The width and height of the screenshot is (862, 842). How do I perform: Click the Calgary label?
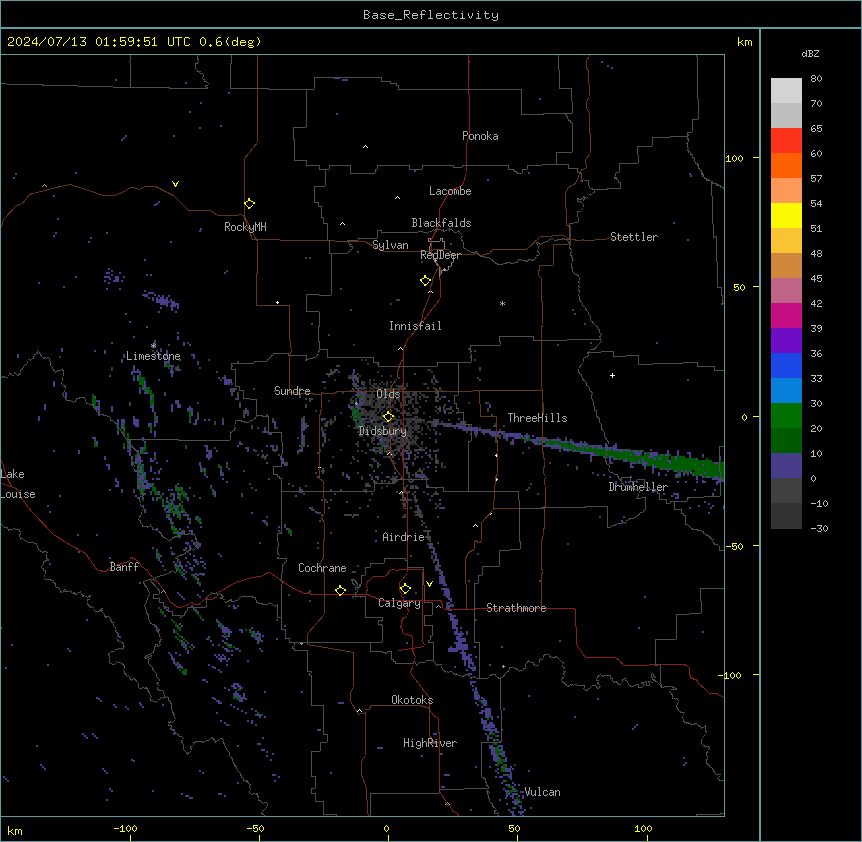(400, 603)
